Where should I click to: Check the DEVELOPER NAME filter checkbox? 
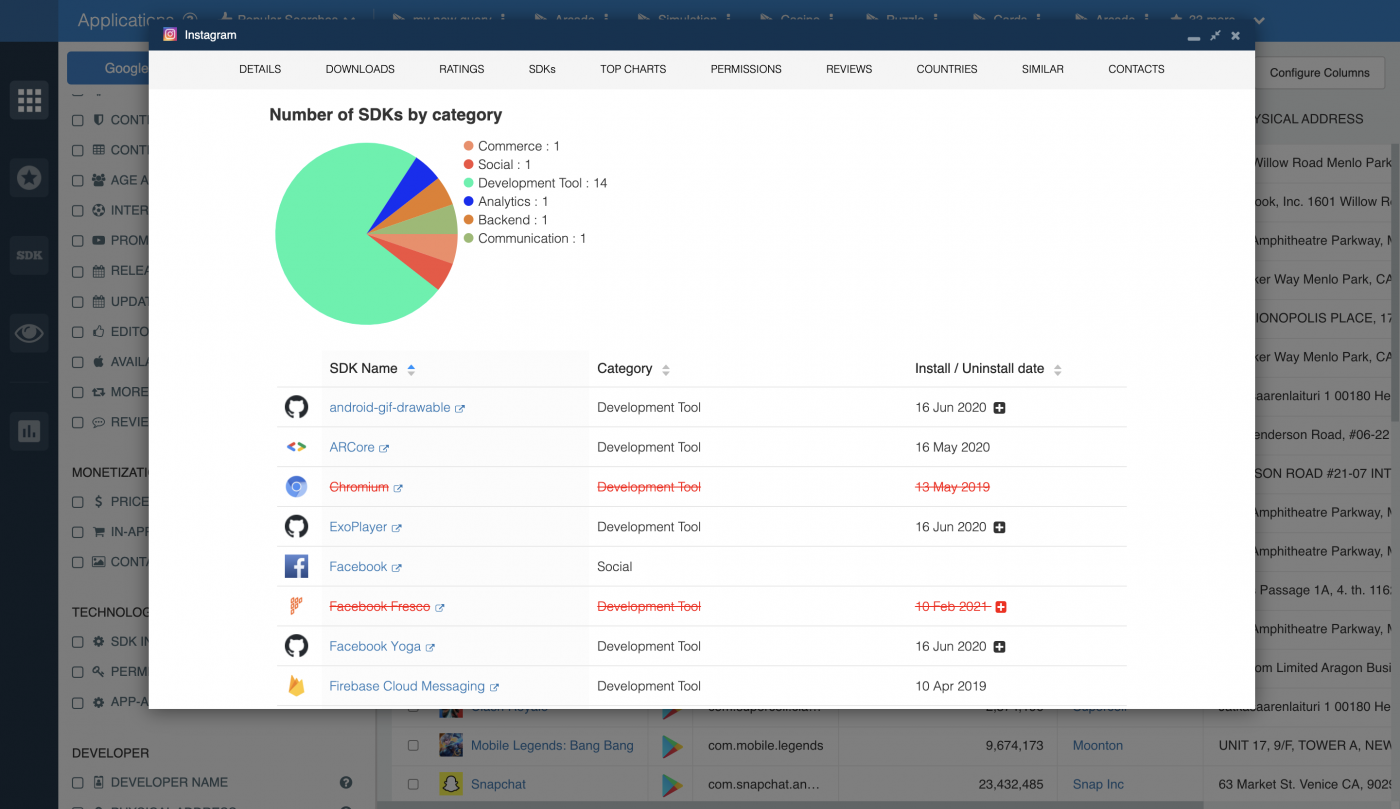(x=77, y=782)
